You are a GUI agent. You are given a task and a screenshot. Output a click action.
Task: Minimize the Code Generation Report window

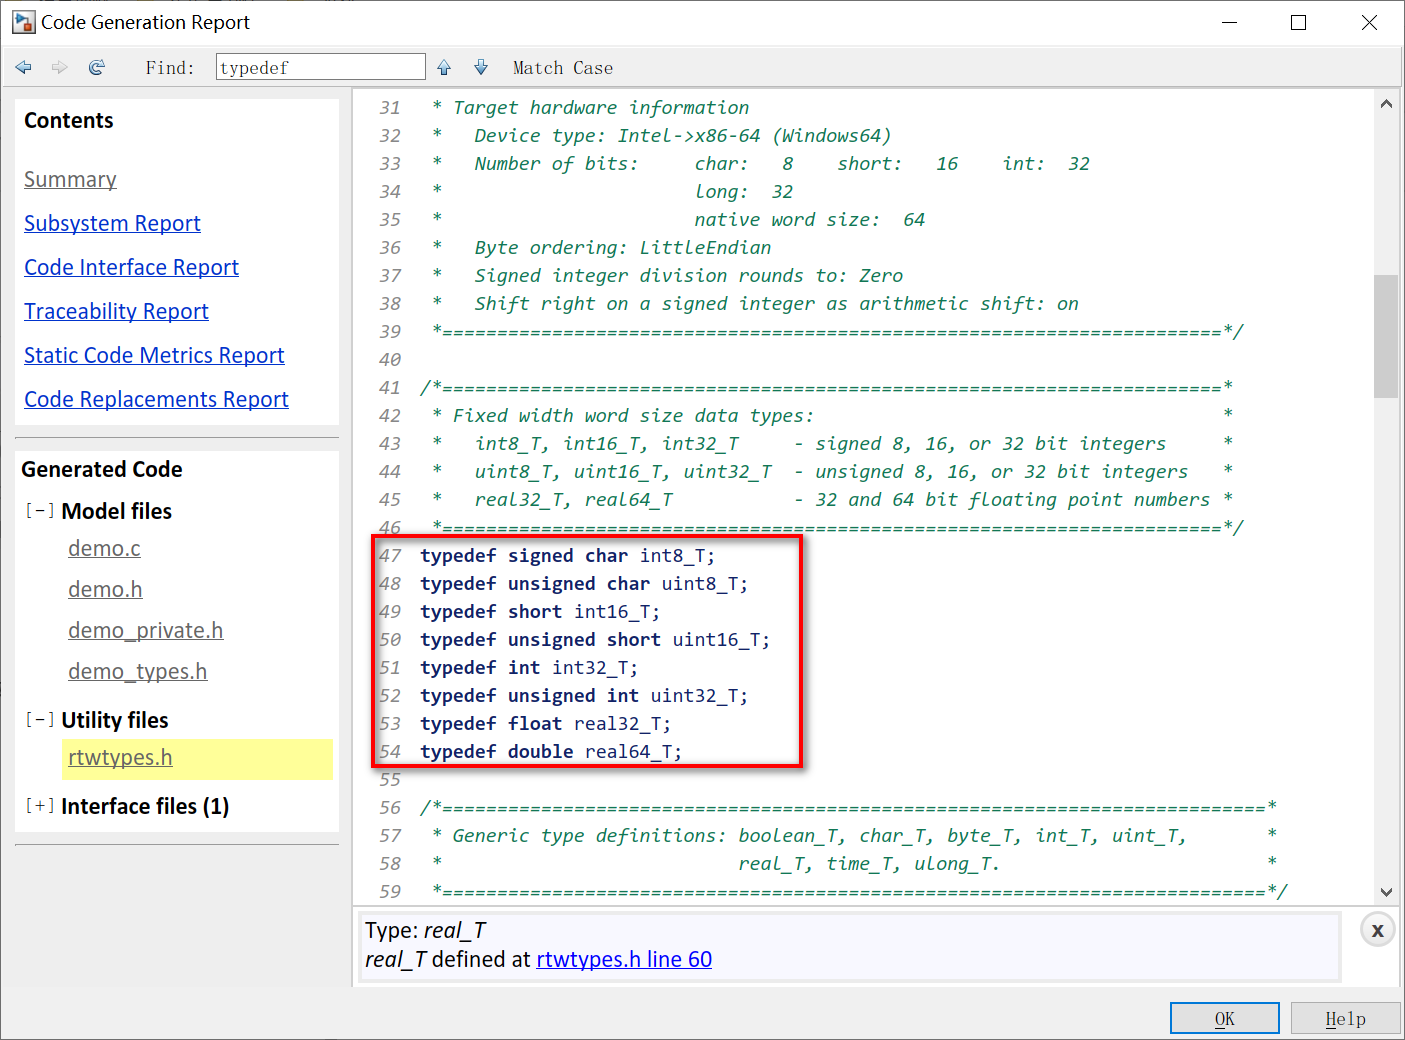tap(1230, 22)
